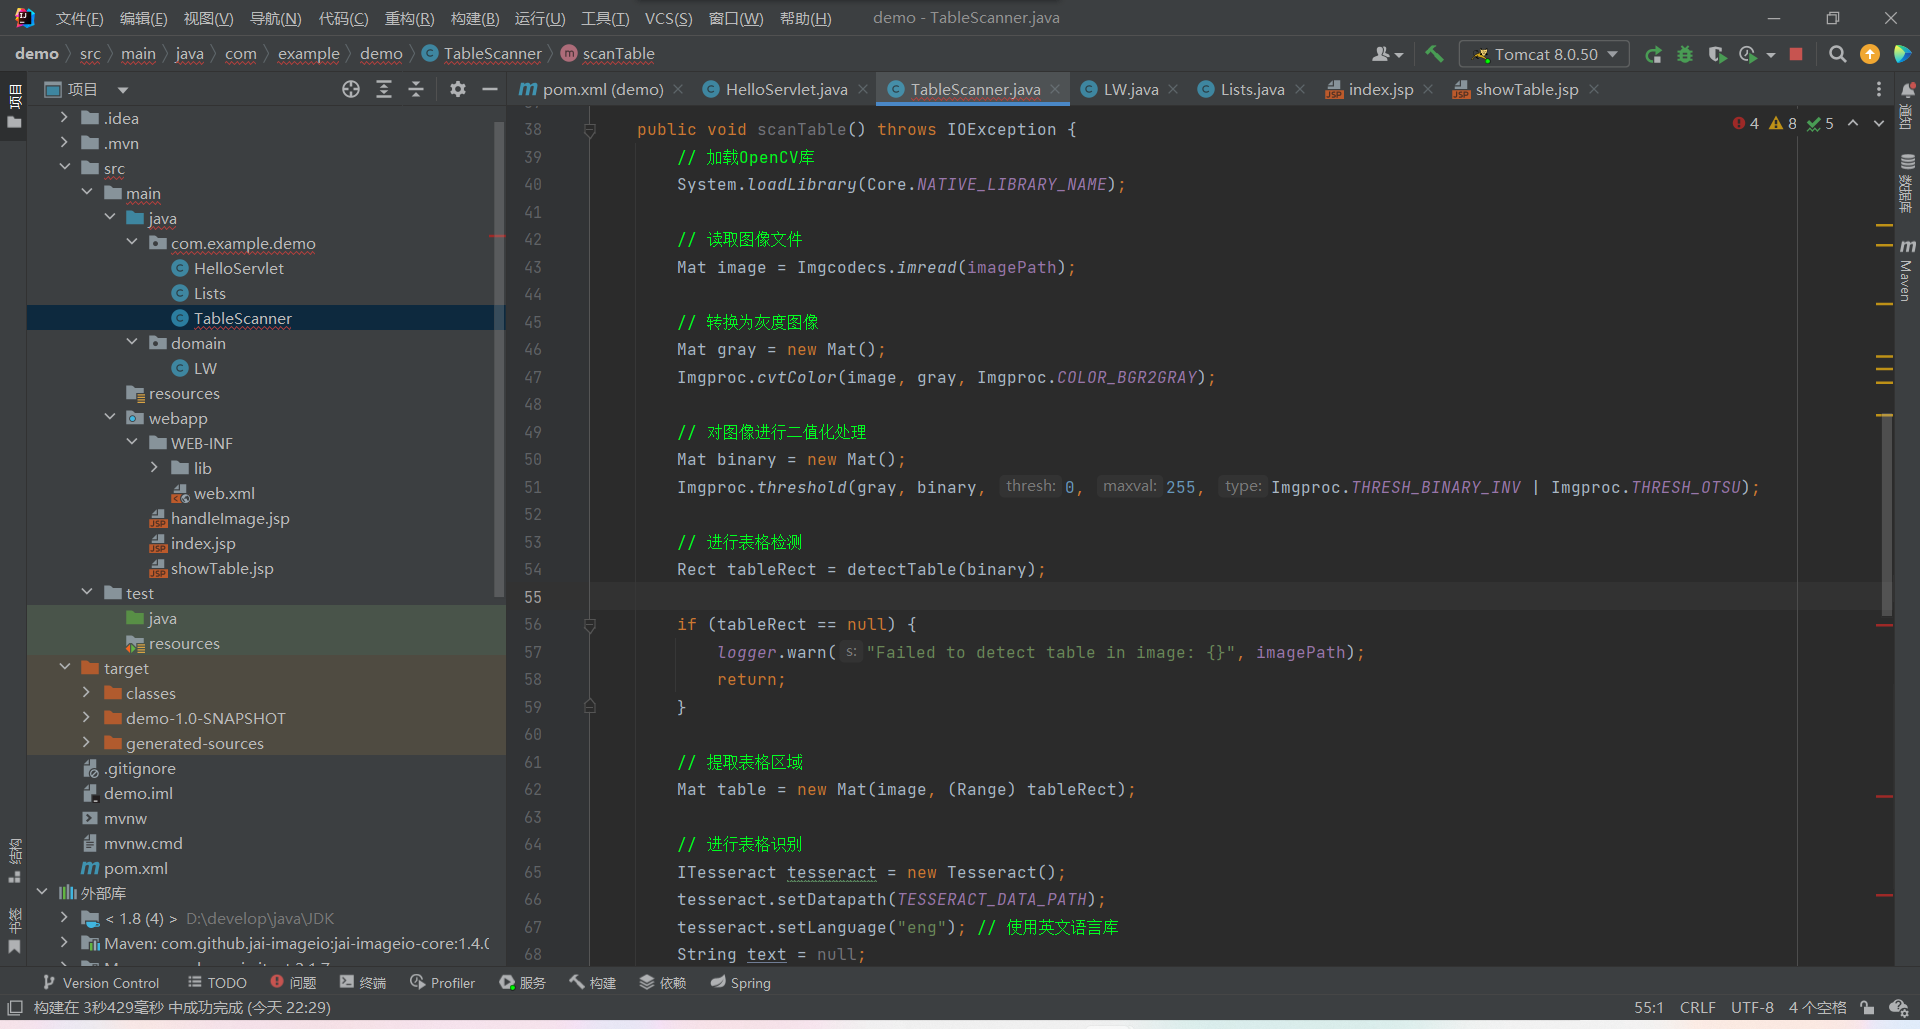Select showTable.jsp in project tree
Viewport: 1920px width, 1029px height.
(222, 568)
